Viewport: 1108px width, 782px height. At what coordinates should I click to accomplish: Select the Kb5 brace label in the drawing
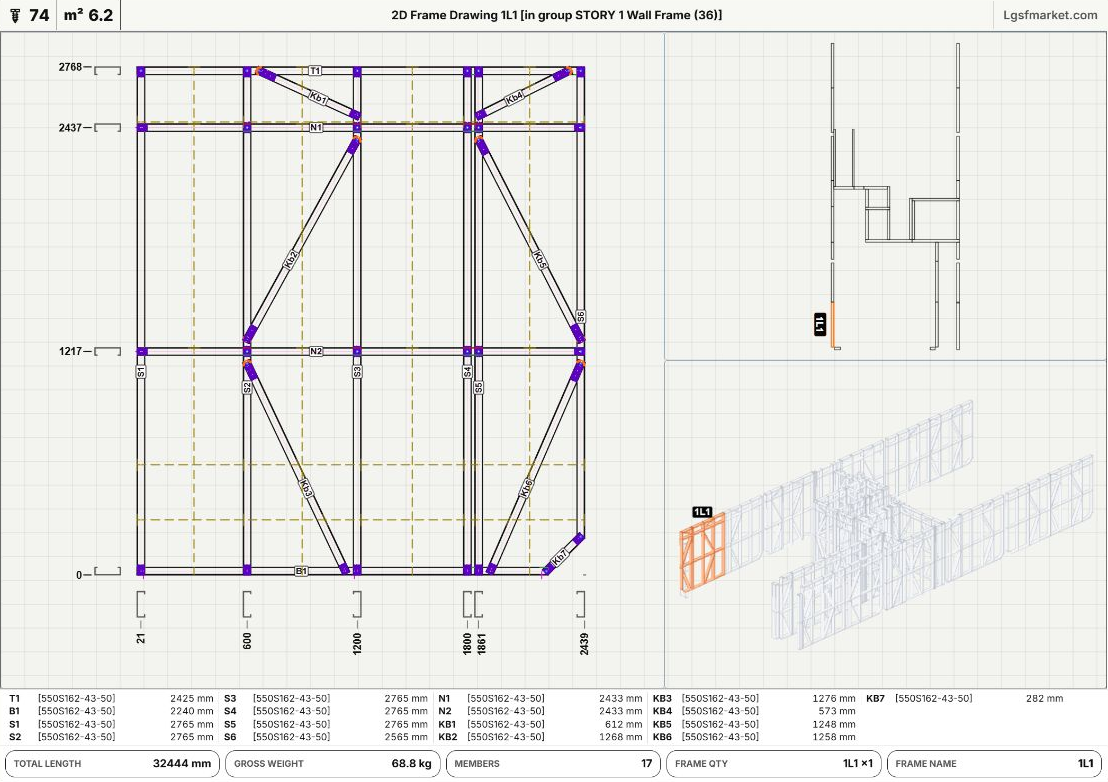coord(539,260)
